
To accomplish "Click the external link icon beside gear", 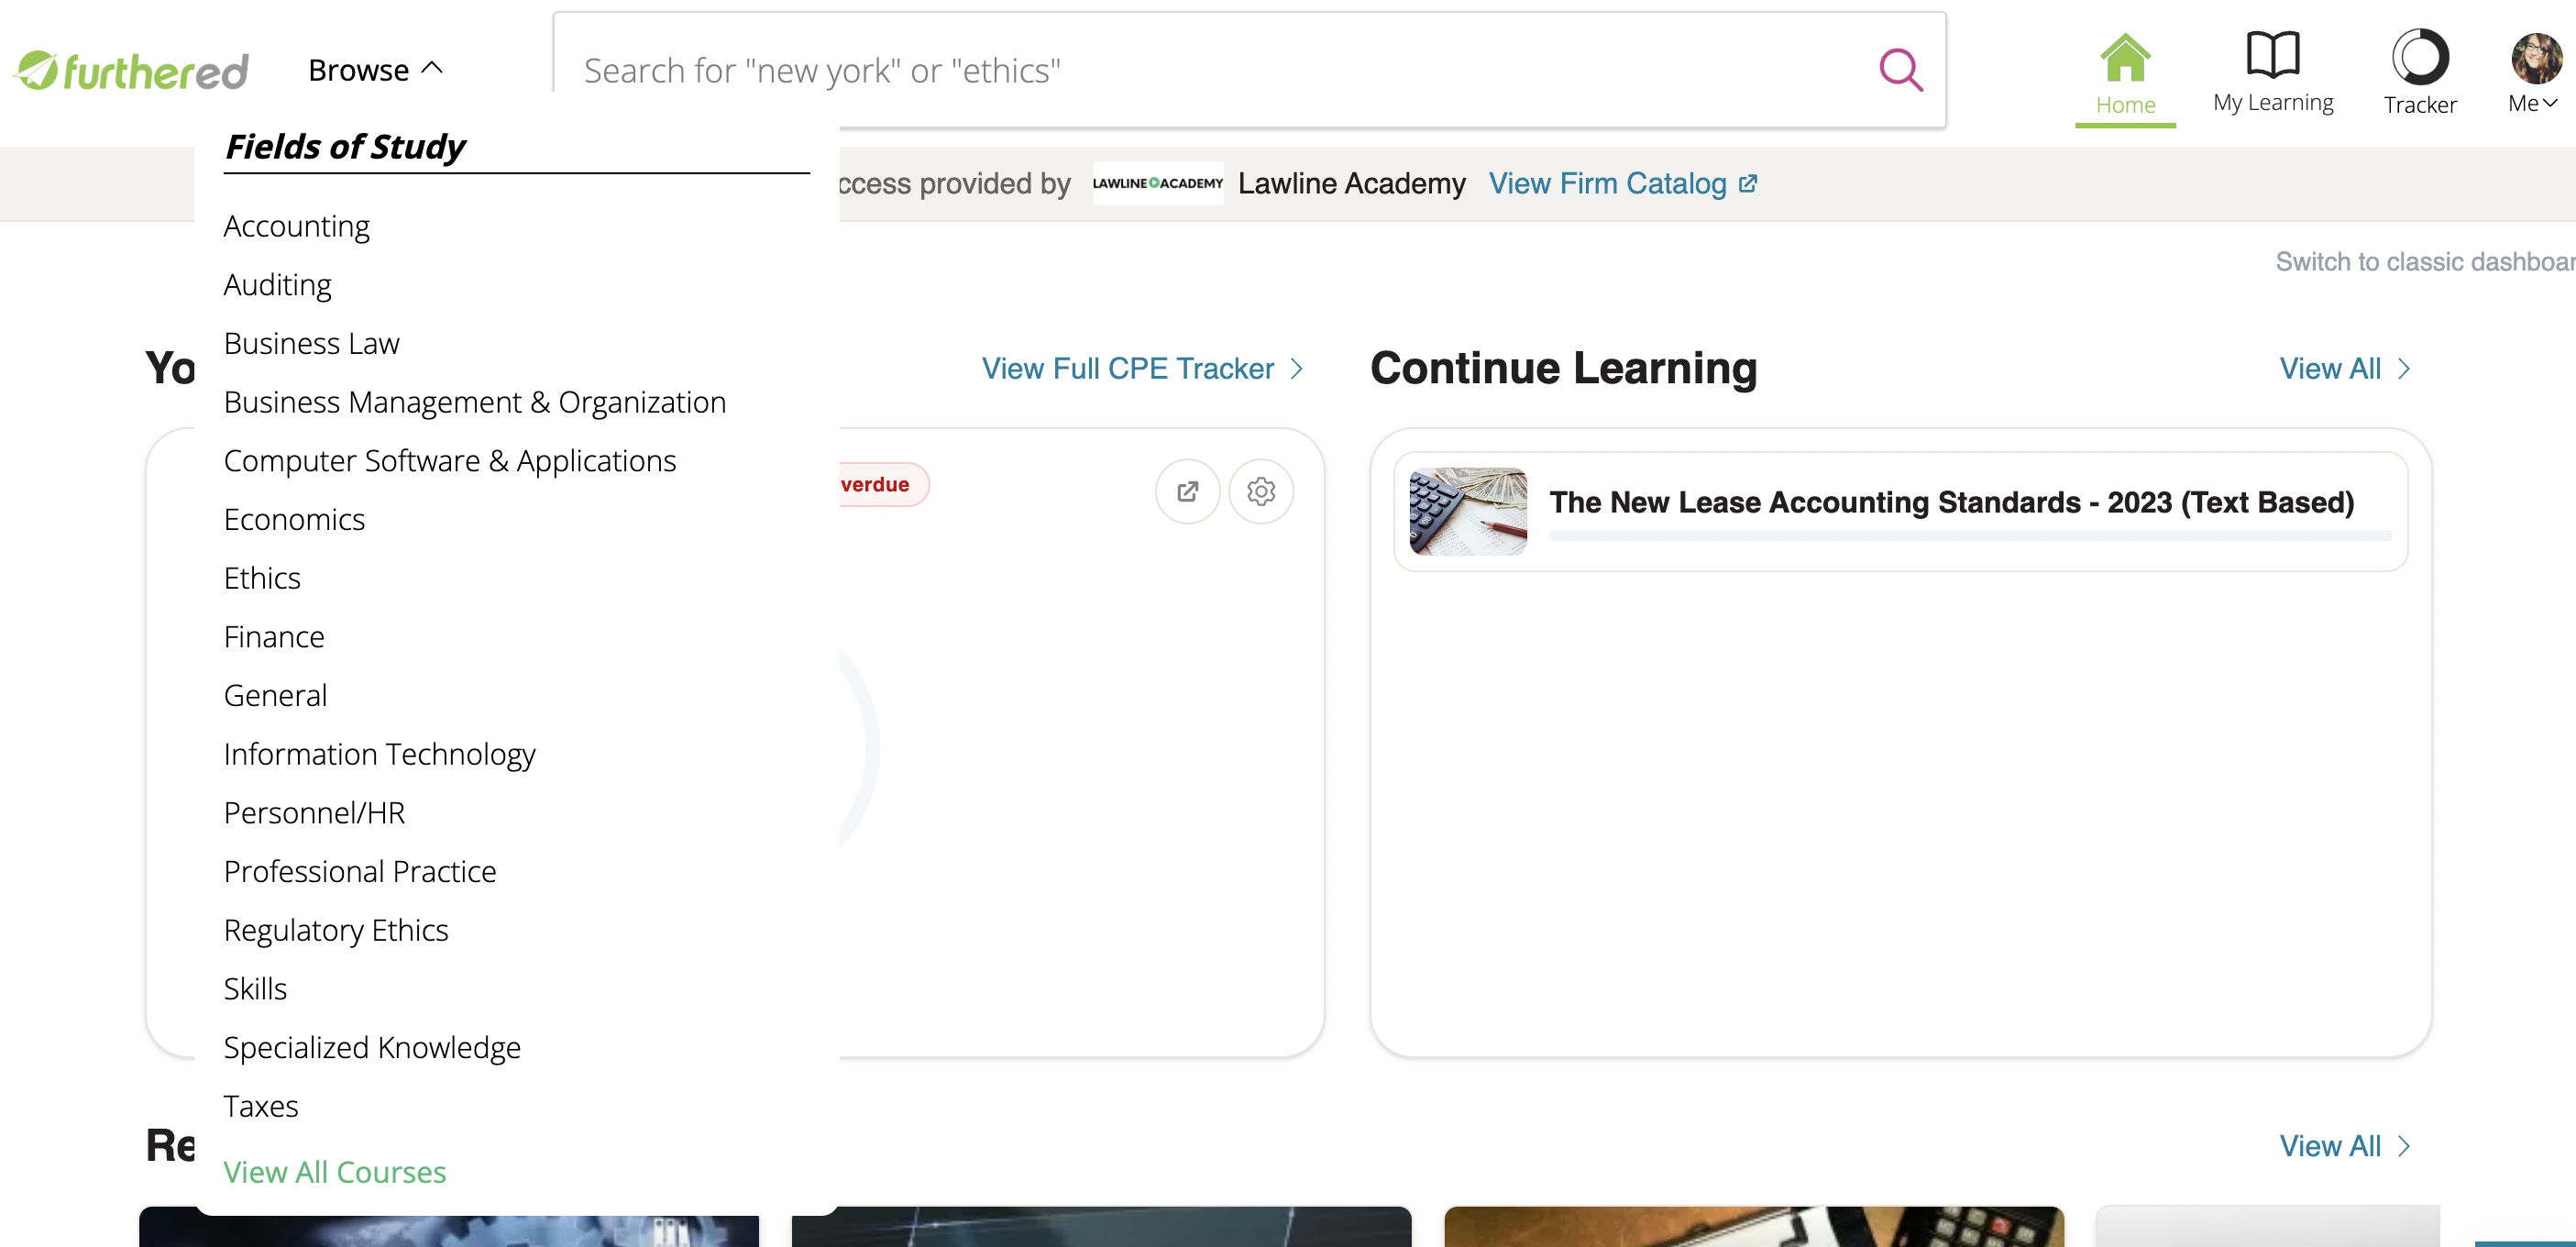I will 1188,491.
